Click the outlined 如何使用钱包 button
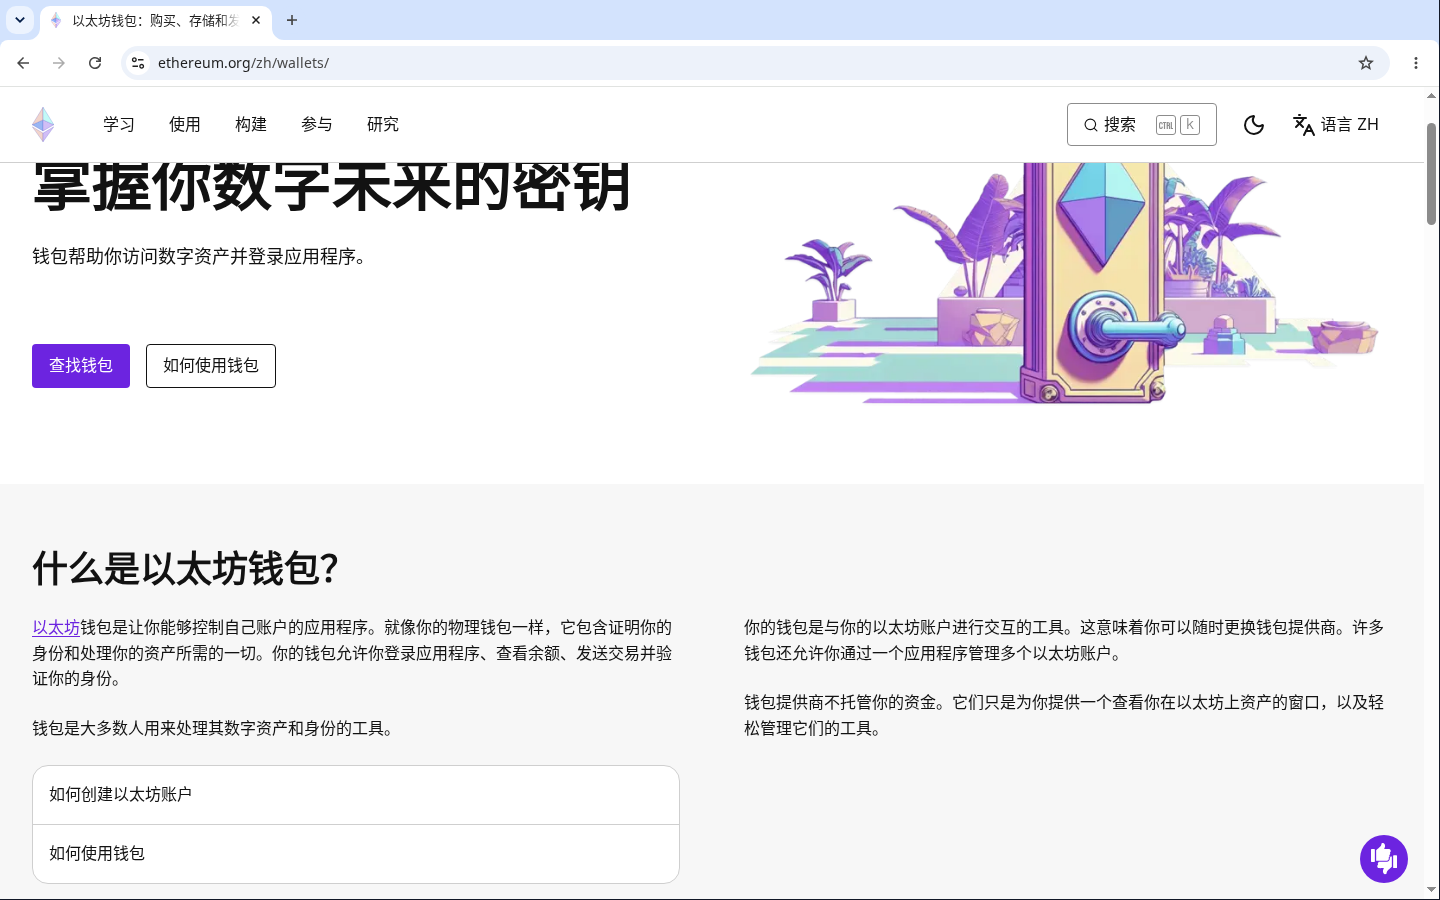 (211, 366)
